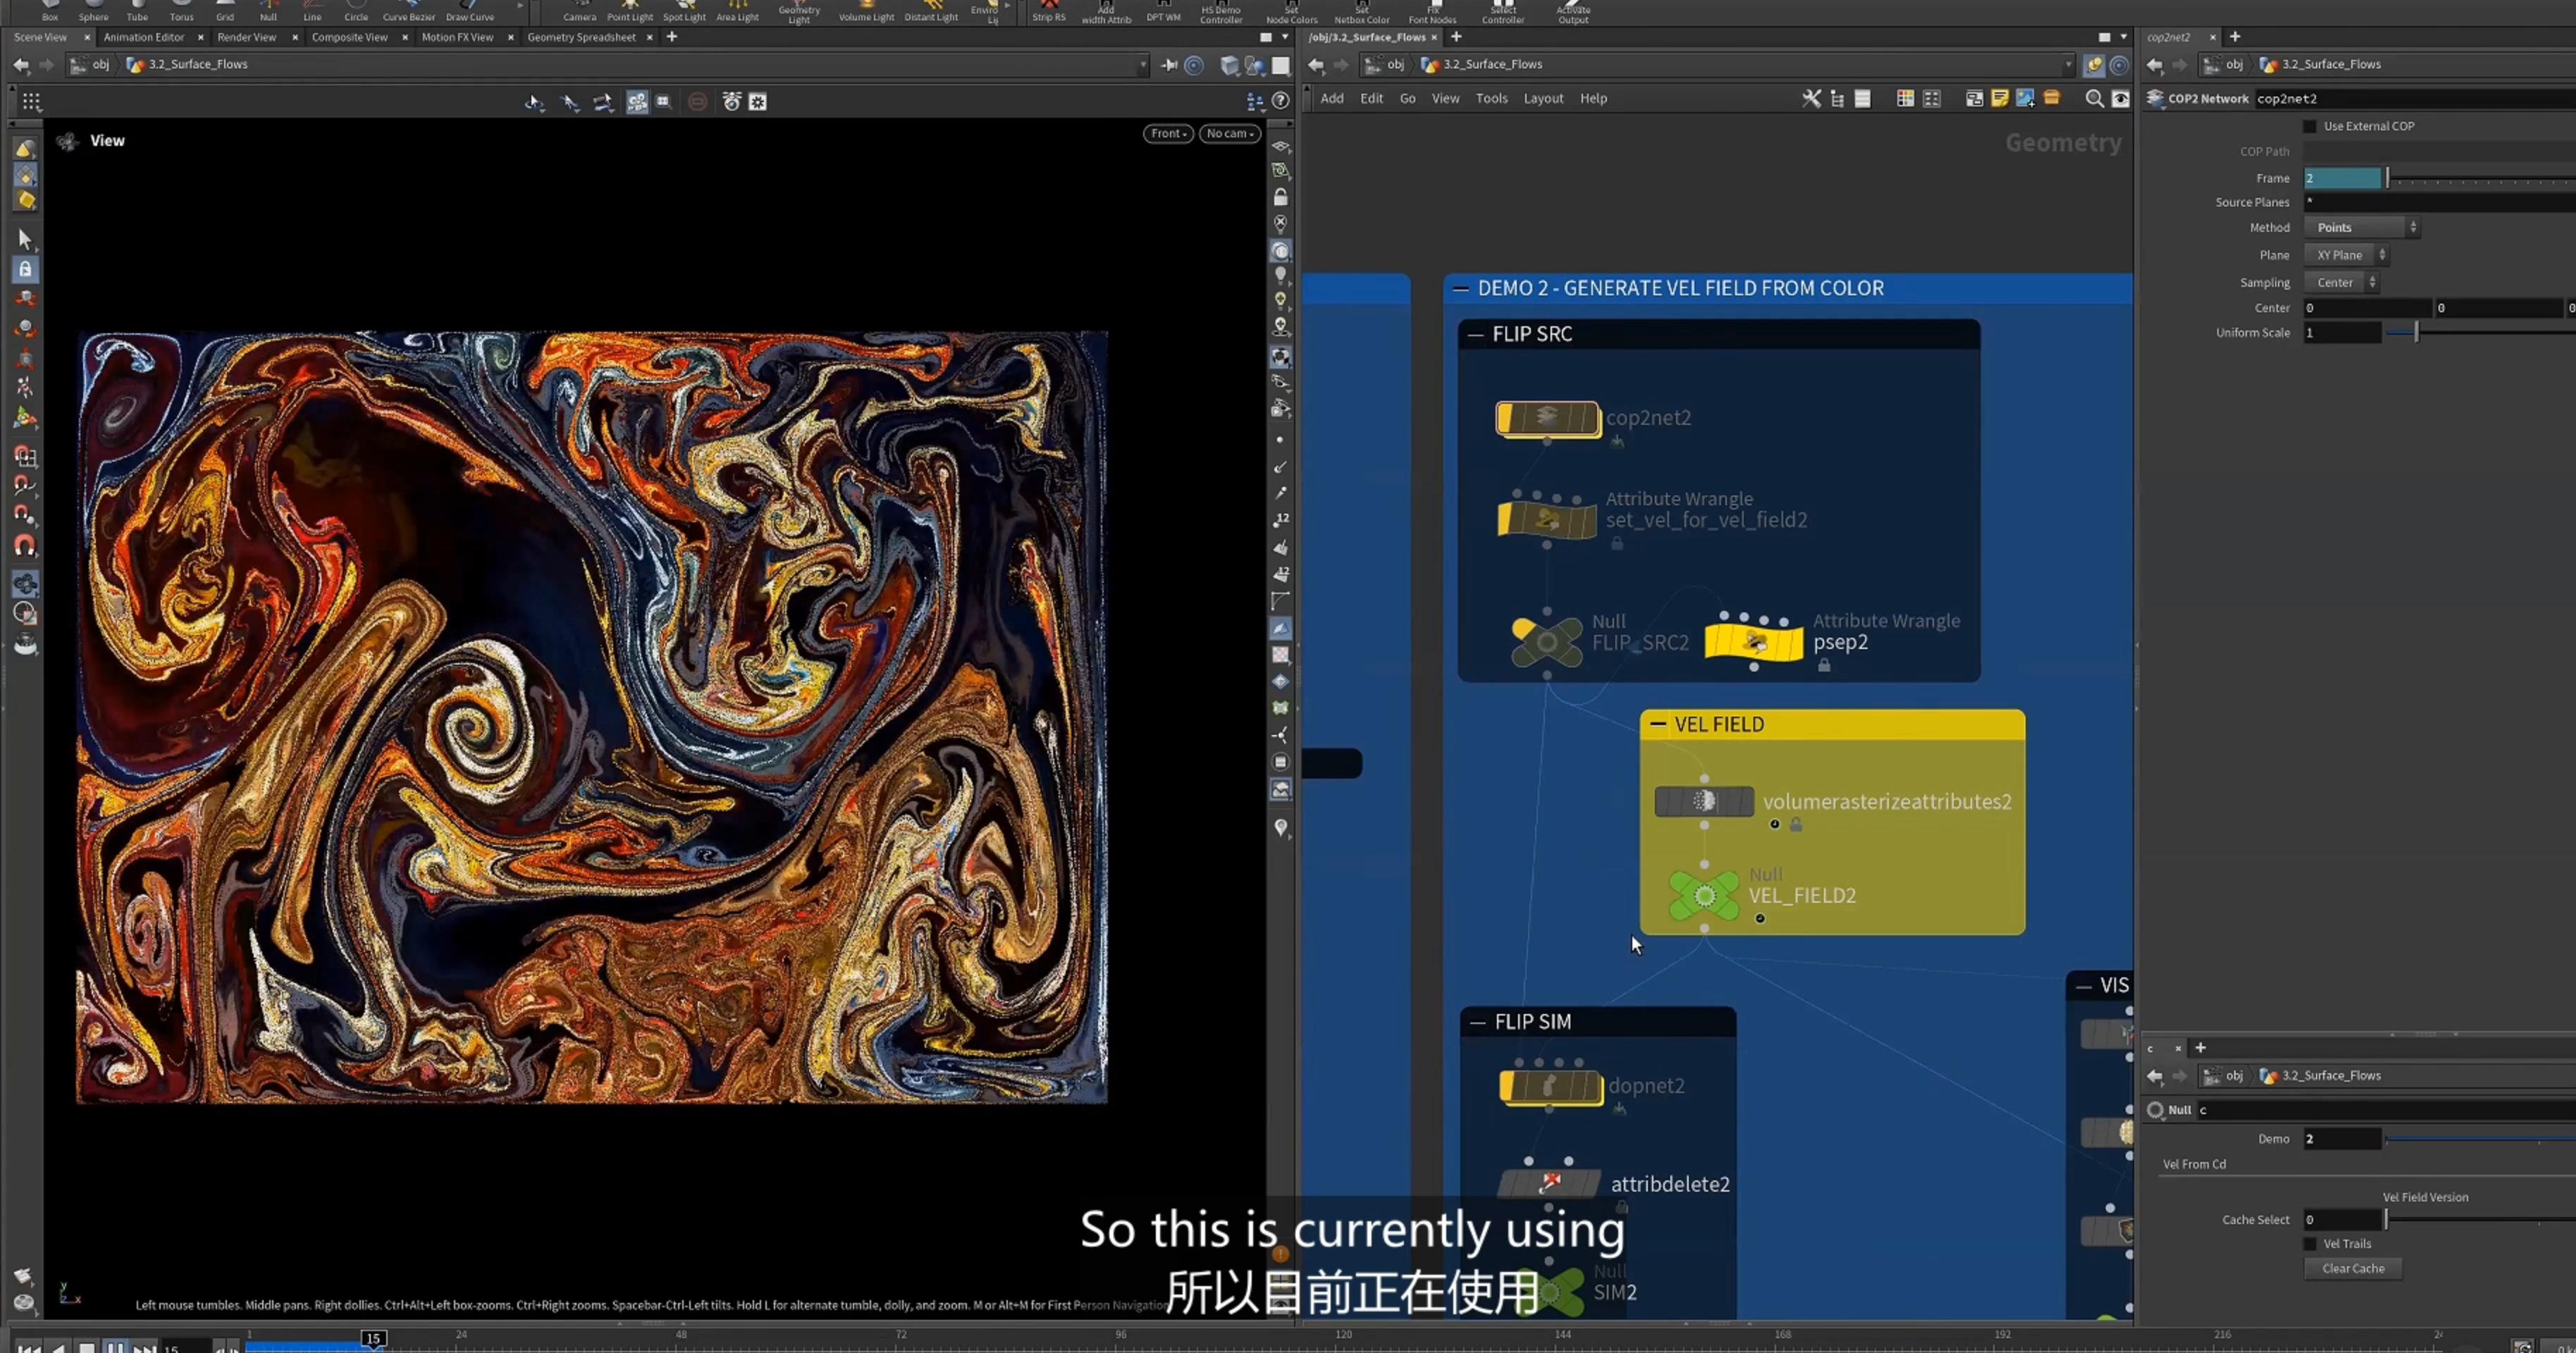Open the No cam camera menu

(1229, 133)
